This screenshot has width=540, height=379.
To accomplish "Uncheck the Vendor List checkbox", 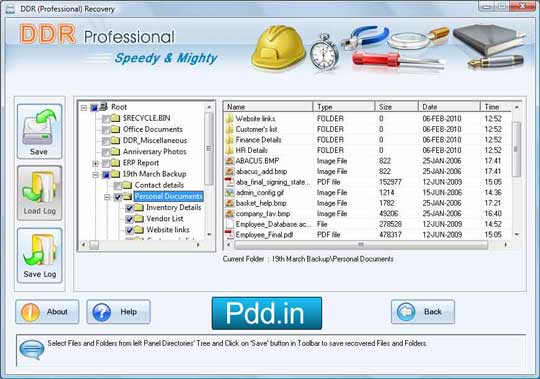I will 129,219.
